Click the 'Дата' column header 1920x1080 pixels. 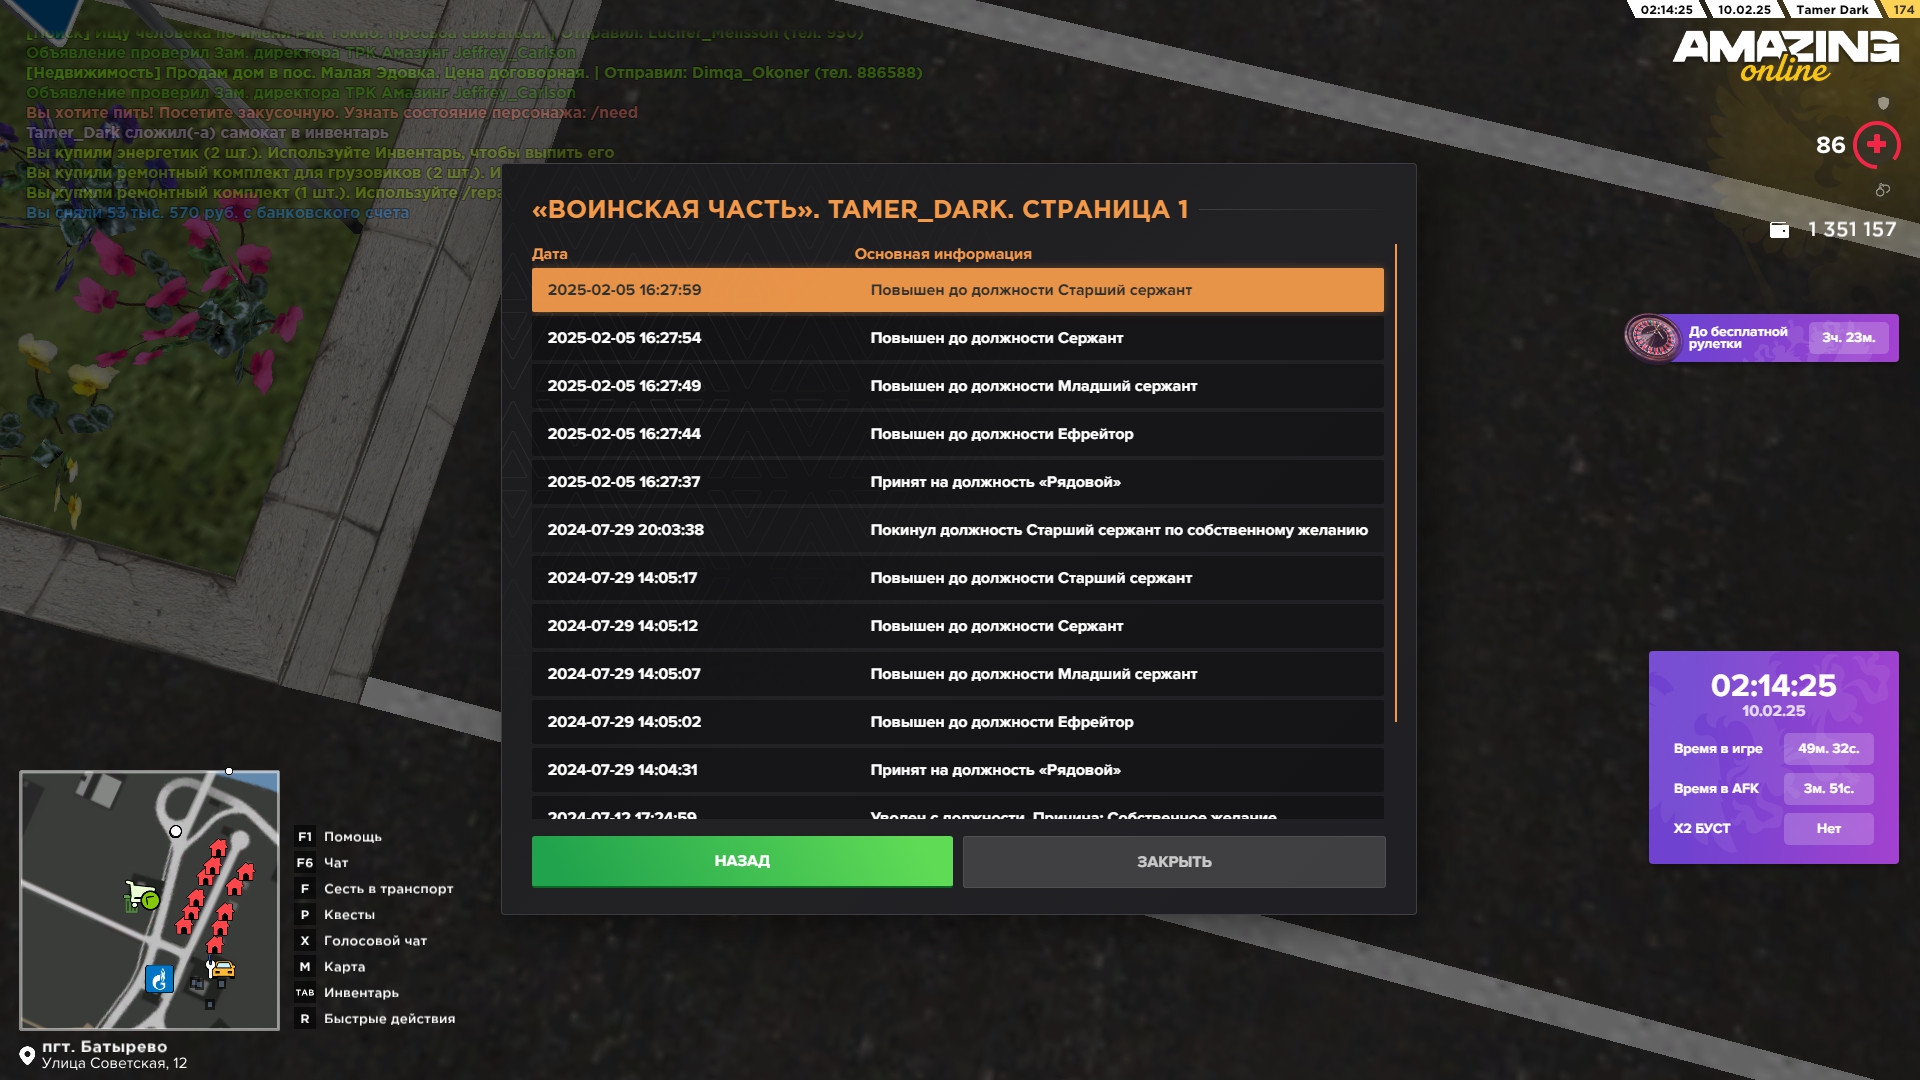[x=549, y=254]
